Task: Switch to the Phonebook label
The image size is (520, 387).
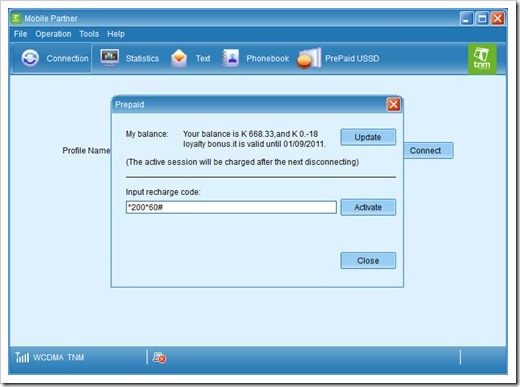Action: pos(268,58)
